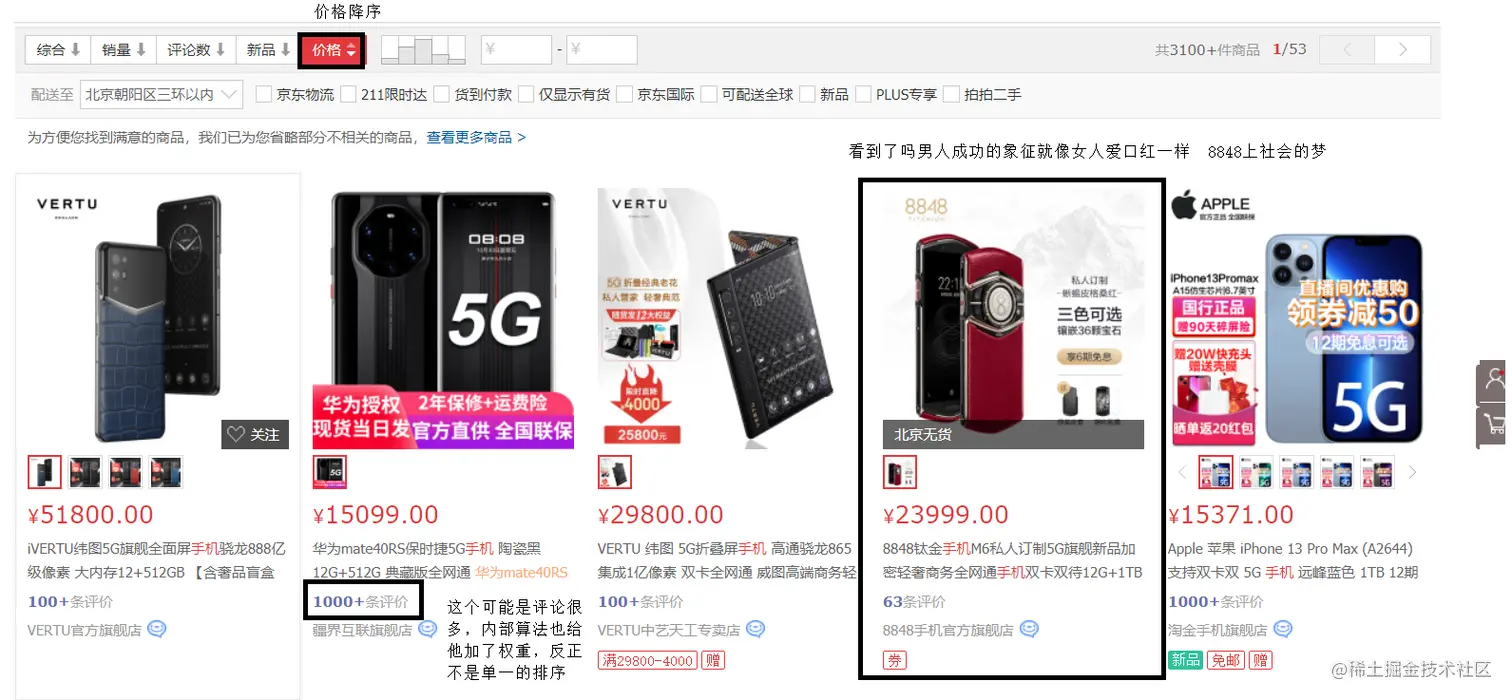Open the user profile sidebar icon
Screen dimensions: 1512x700
1495,381
